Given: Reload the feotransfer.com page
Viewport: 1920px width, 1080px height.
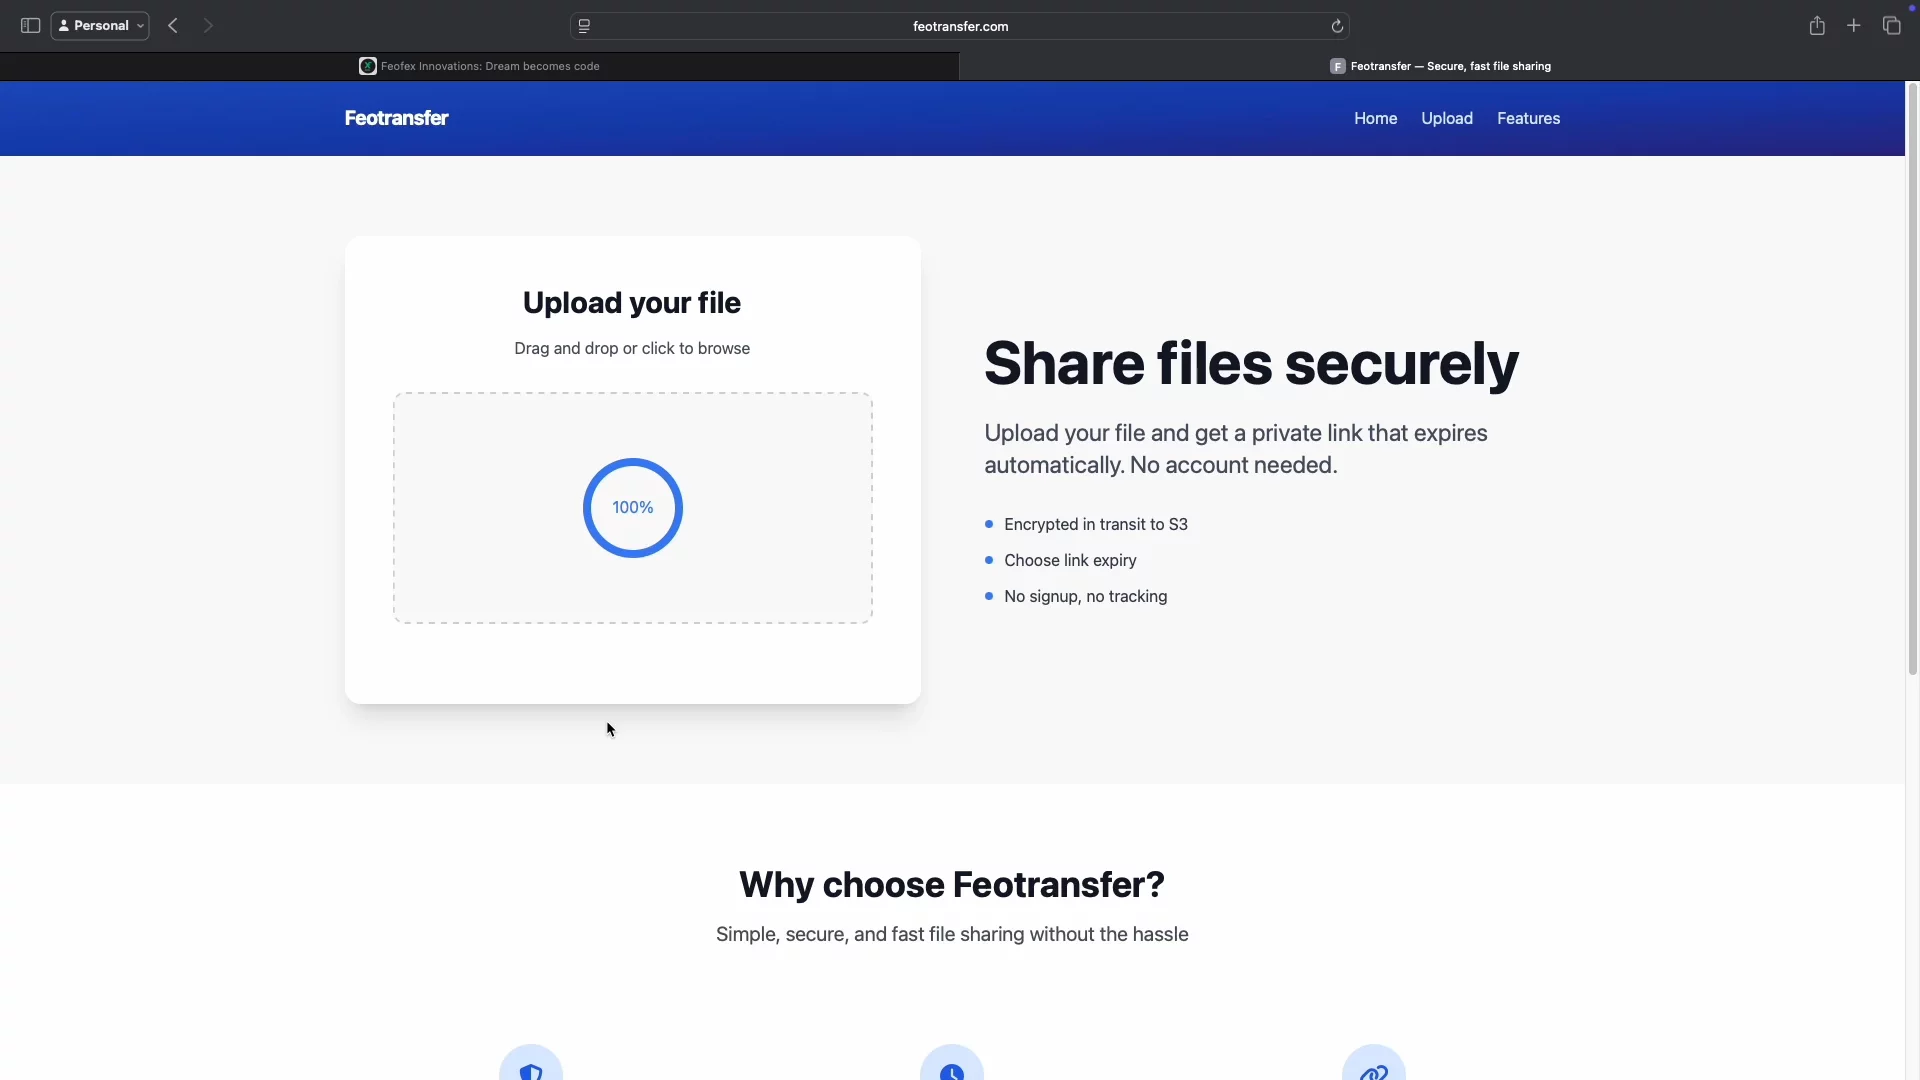Looking at the screenshot, I should pyautogui.click(x=1338, y=26).
